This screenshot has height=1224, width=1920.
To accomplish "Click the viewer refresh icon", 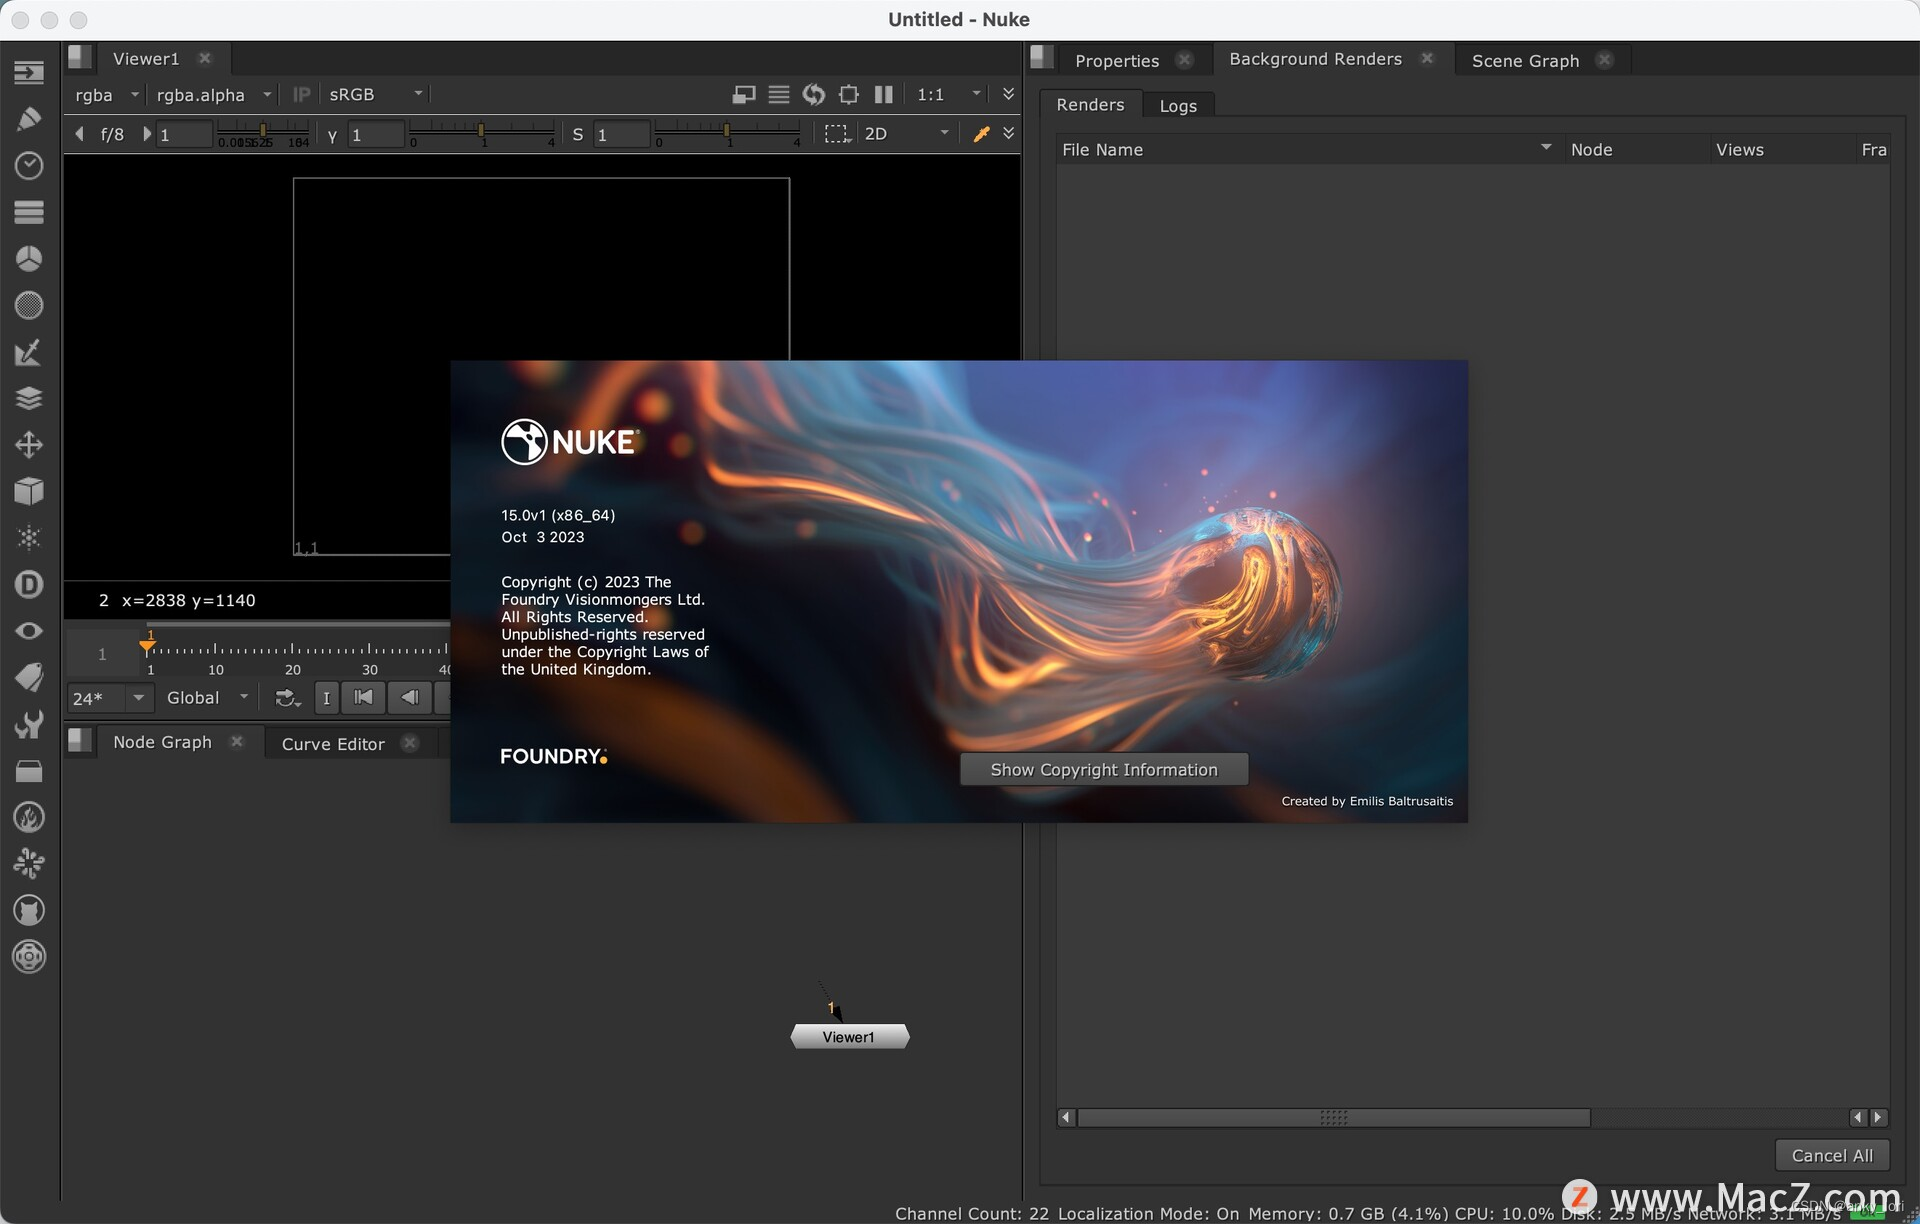I will click(x=814, y=95).
